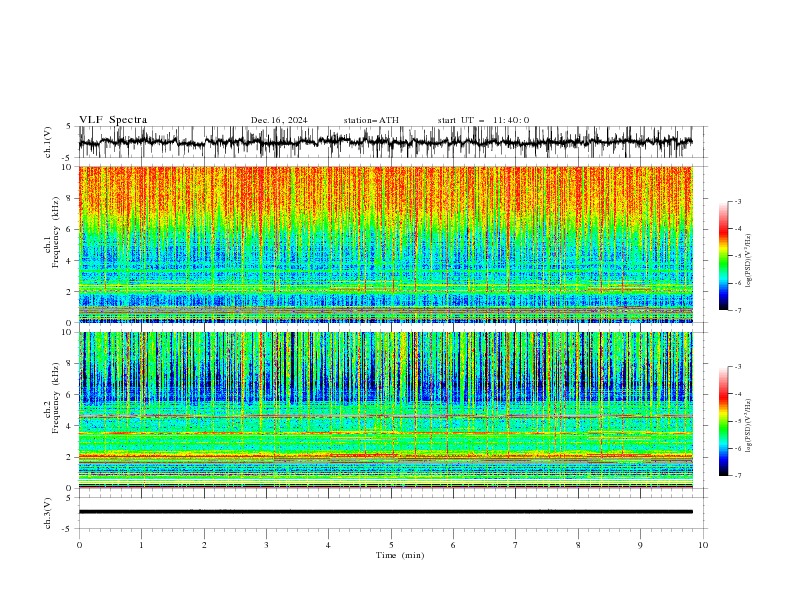Click inside the ch.2 spectrogram panel

385,410
